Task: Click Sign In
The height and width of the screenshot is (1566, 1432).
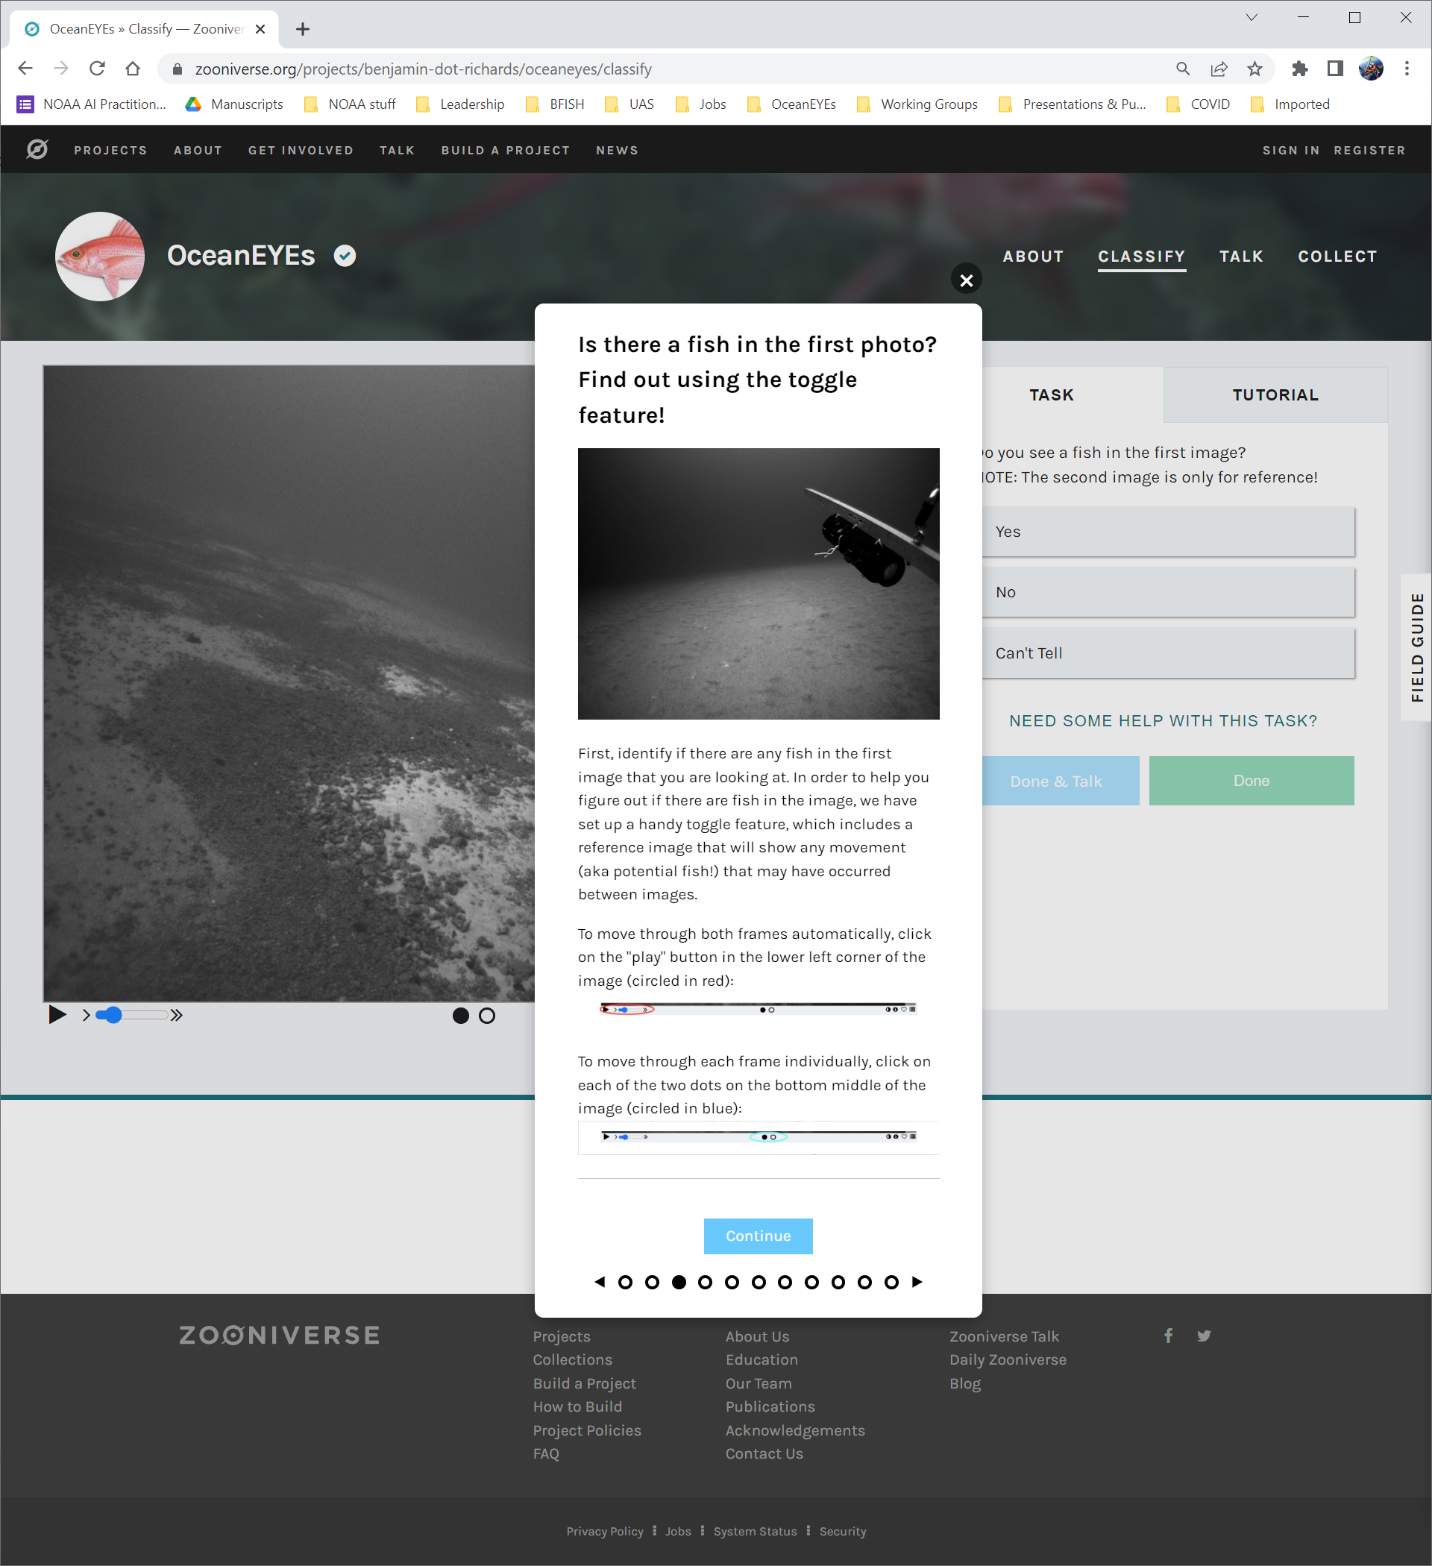Action: pos(1290,150)
